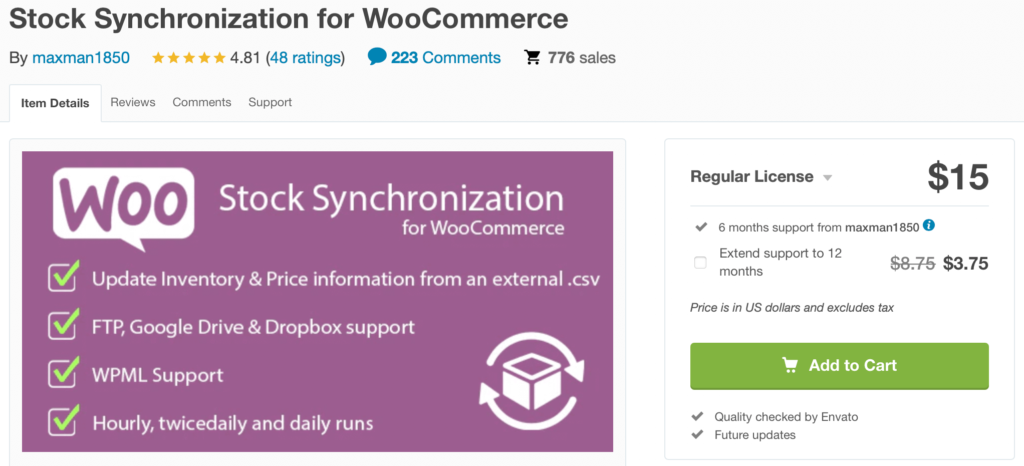Open the Regular License selector label

[x=752, y=177]
